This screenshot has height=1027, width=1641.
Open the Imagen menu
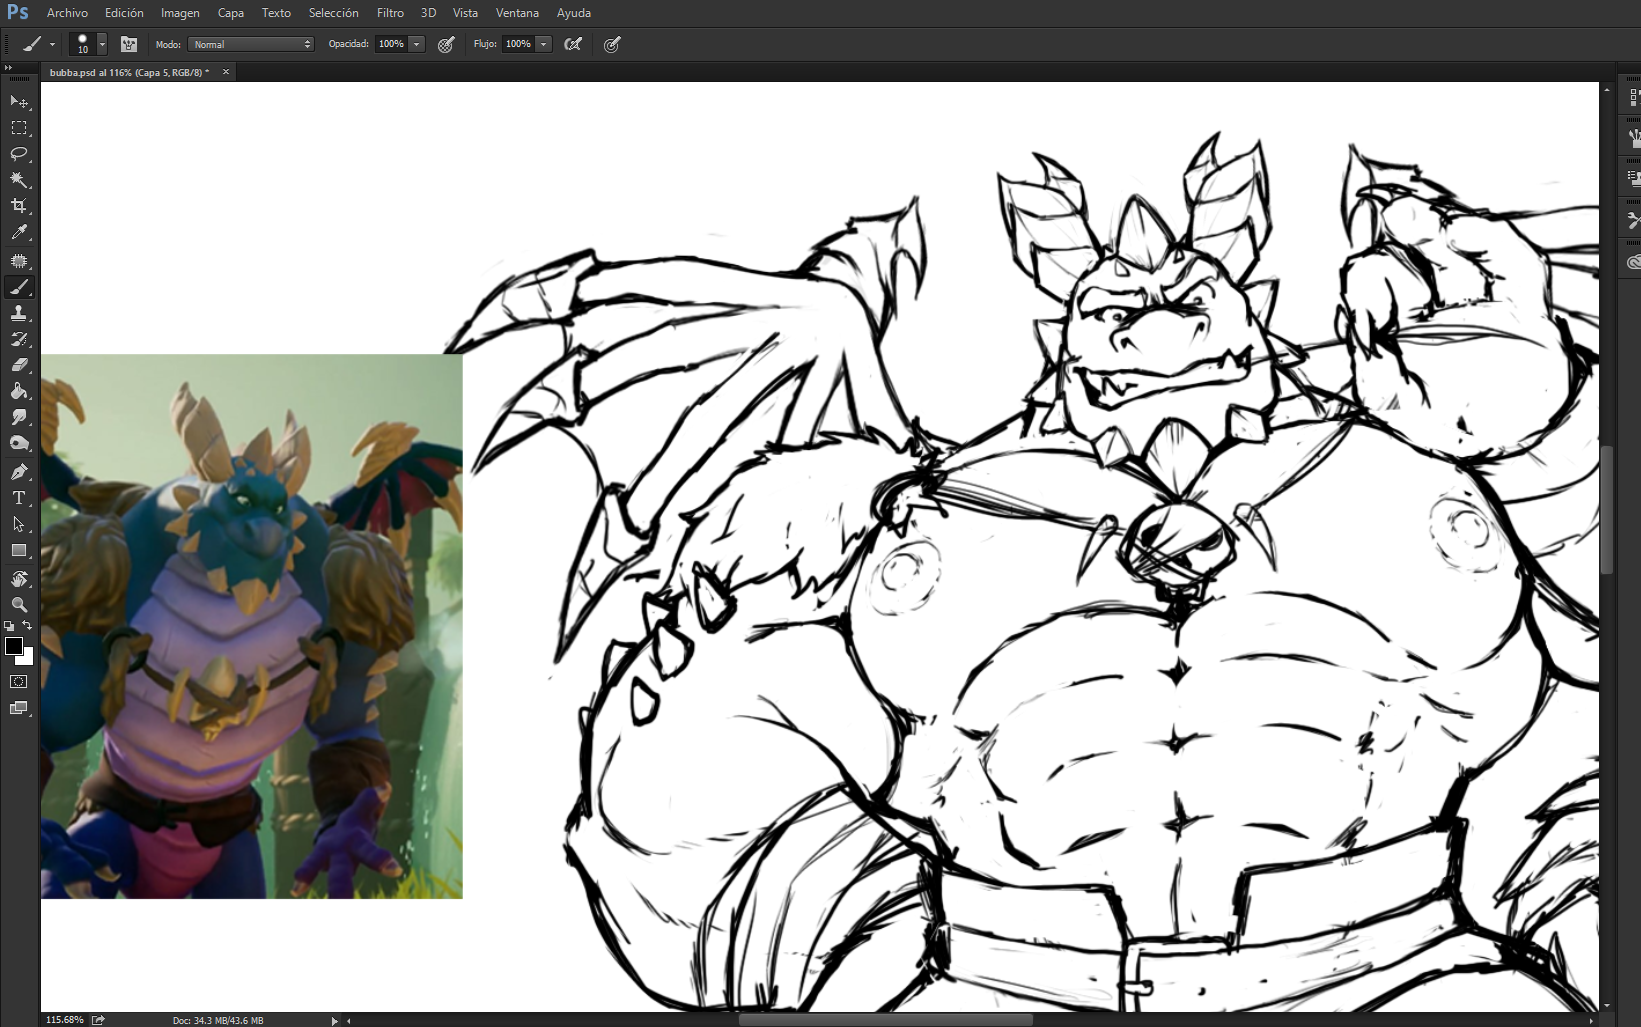click(180, 13)
